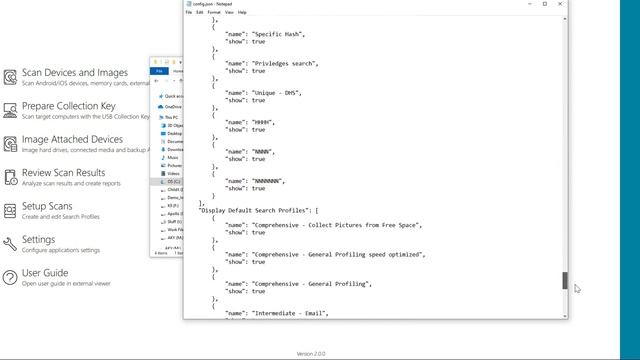
Task: Open Notepad Help menu
Action: [242, 12]
